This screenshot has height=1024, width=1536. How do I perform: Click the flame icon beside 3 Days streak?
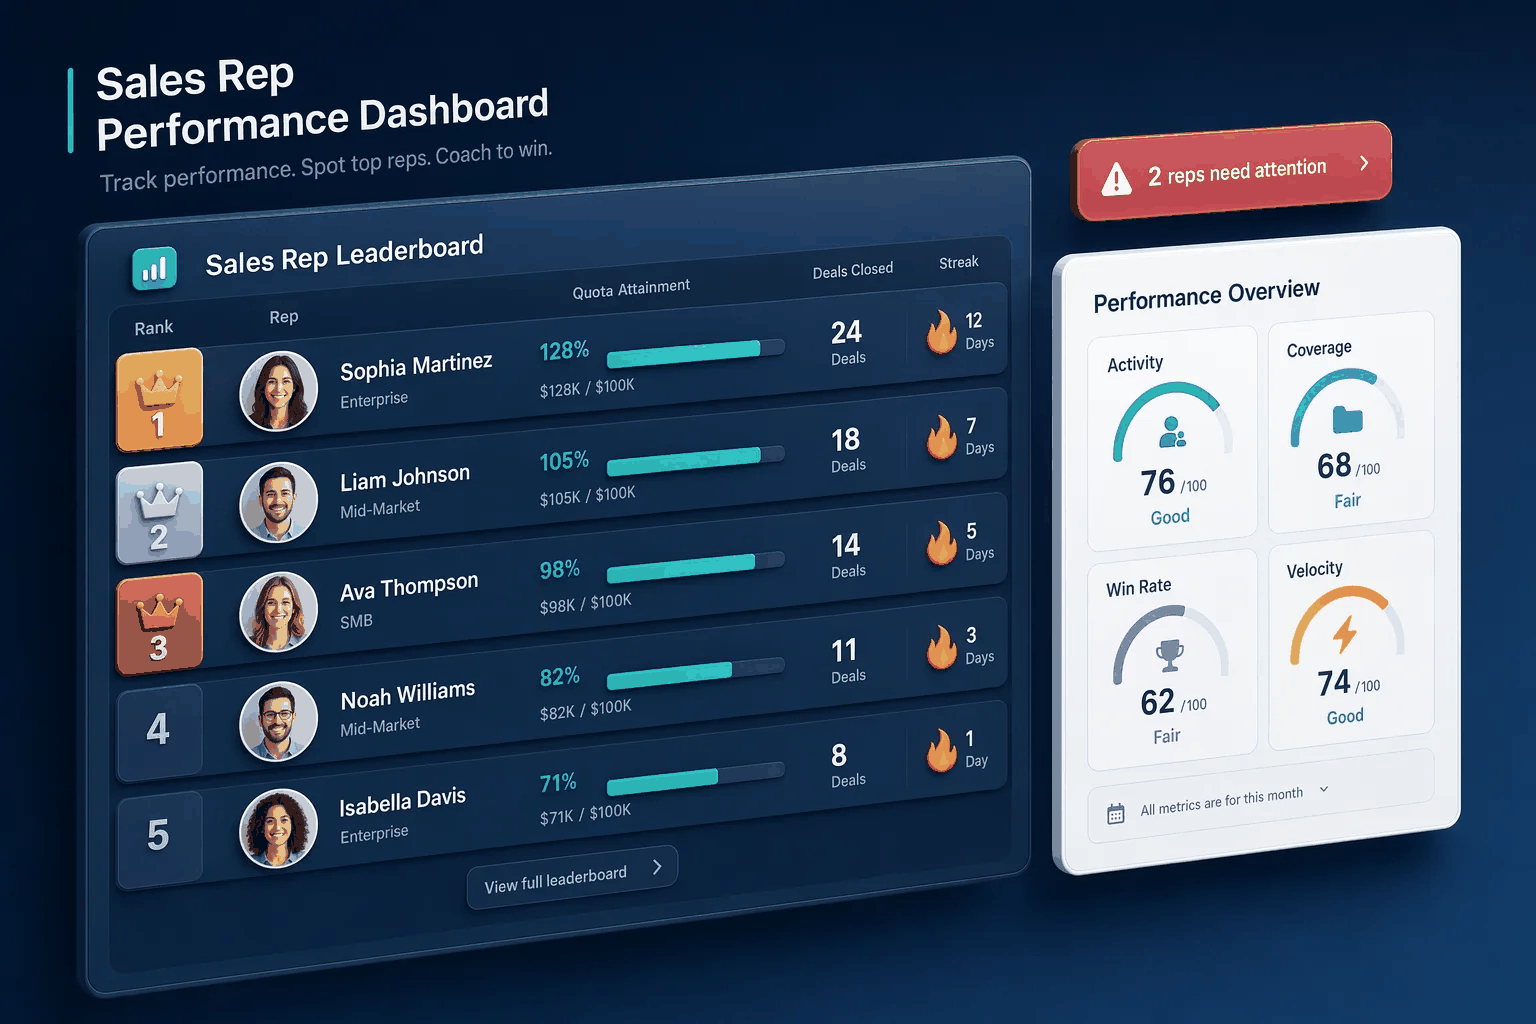941,647
